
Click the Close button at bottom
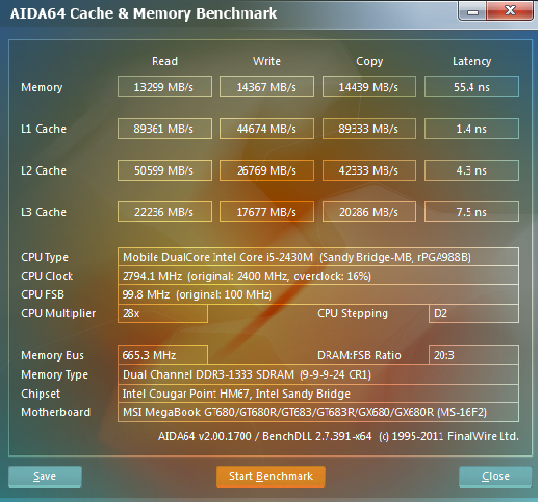(x=495, y=476)
